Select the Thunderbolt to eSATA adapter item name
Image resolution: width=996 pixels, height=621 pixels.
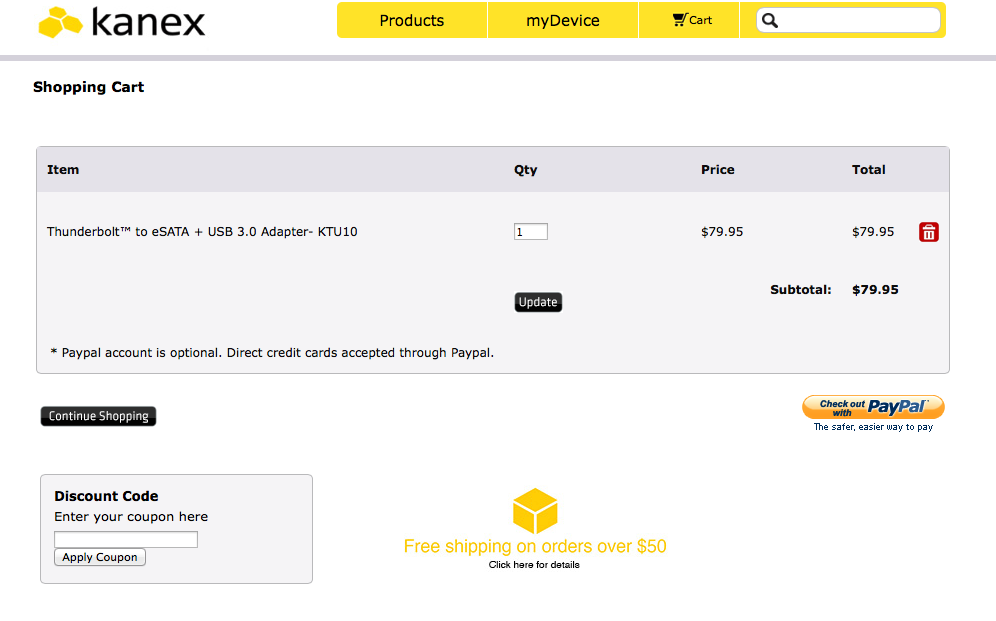(202, 232)
